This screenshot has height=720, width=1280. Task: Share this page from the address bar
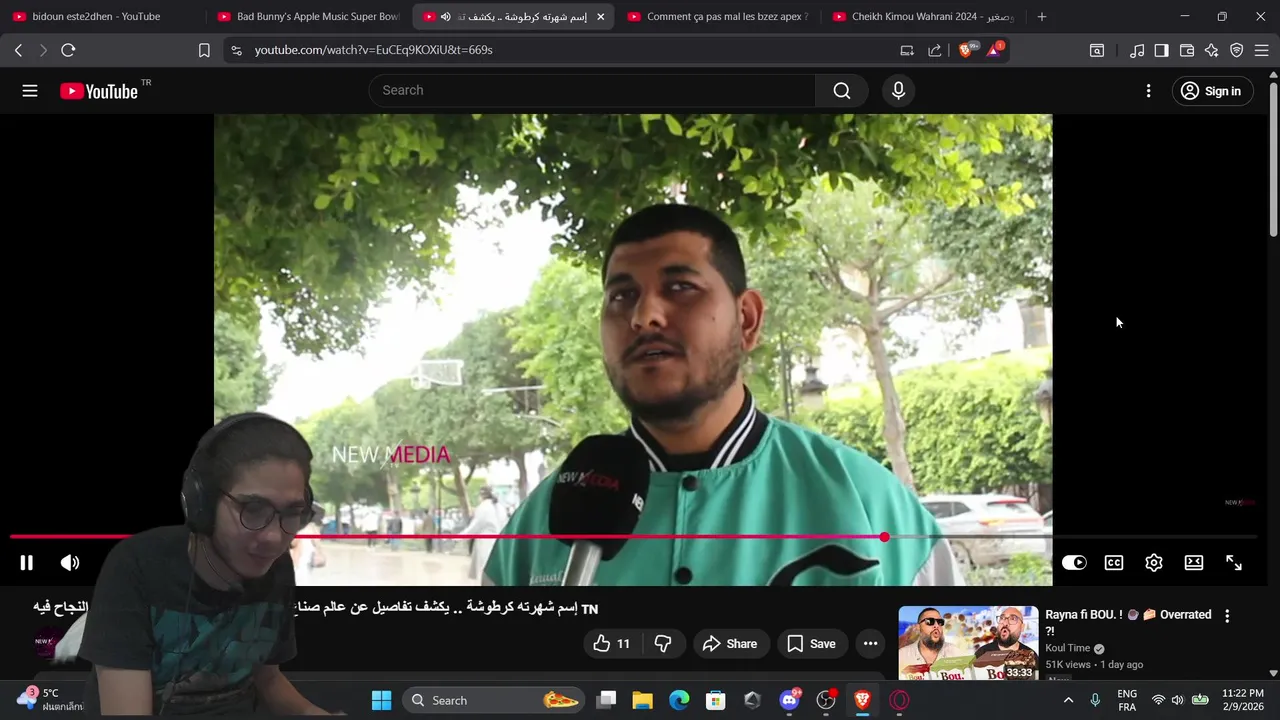click(x=935, y=50)
